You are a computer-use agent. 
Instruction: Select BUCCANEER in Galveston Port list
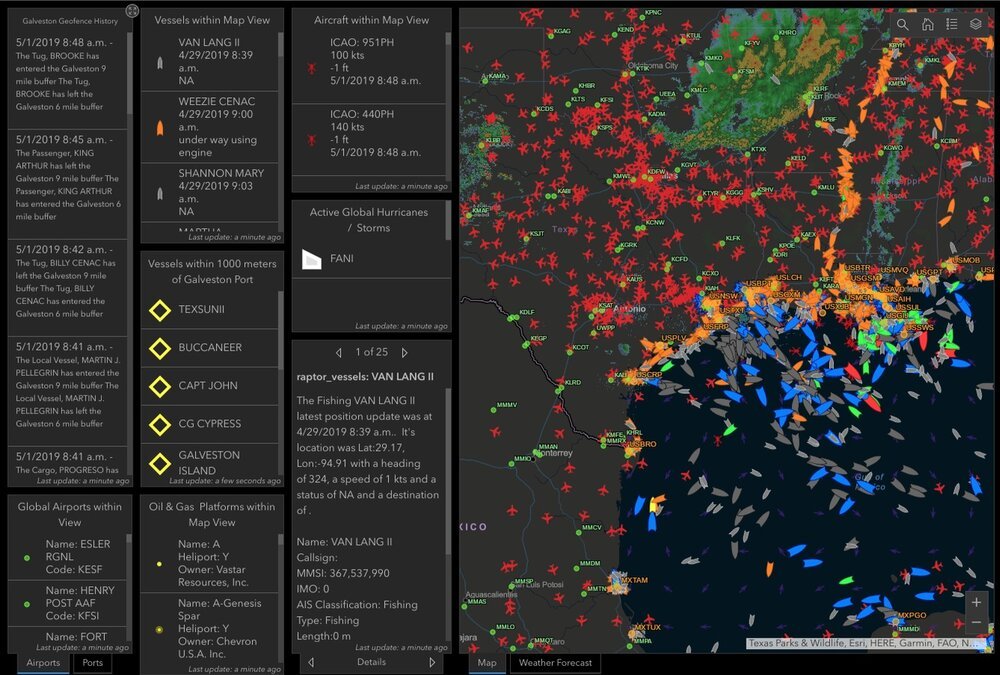(x=210, y=348)
